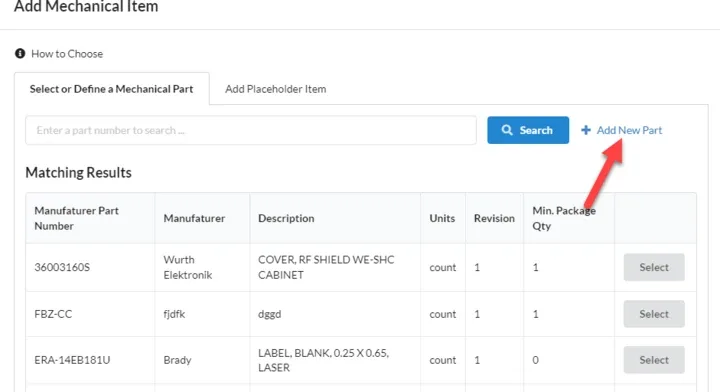Viewport: 720px width, 392px height.
Task: Click the blue Search button
Action: [x=528, y=130]
